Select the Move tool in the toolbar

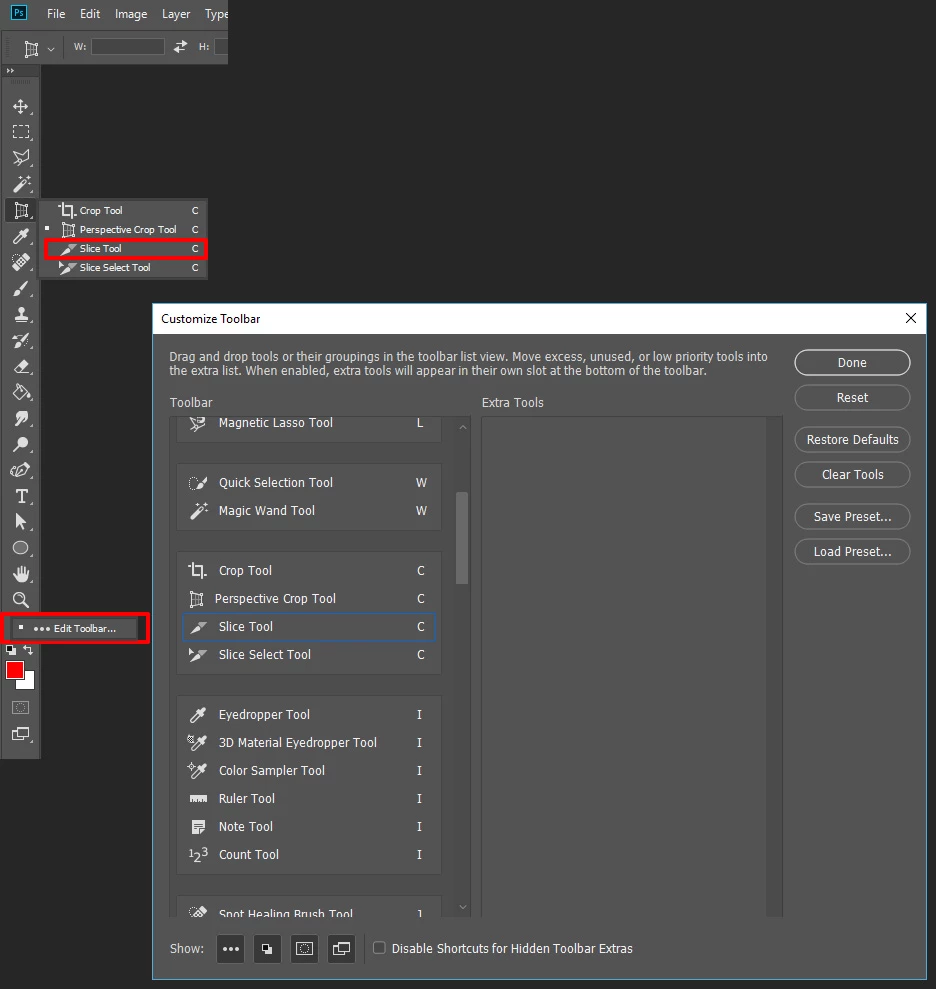(21, 106)
